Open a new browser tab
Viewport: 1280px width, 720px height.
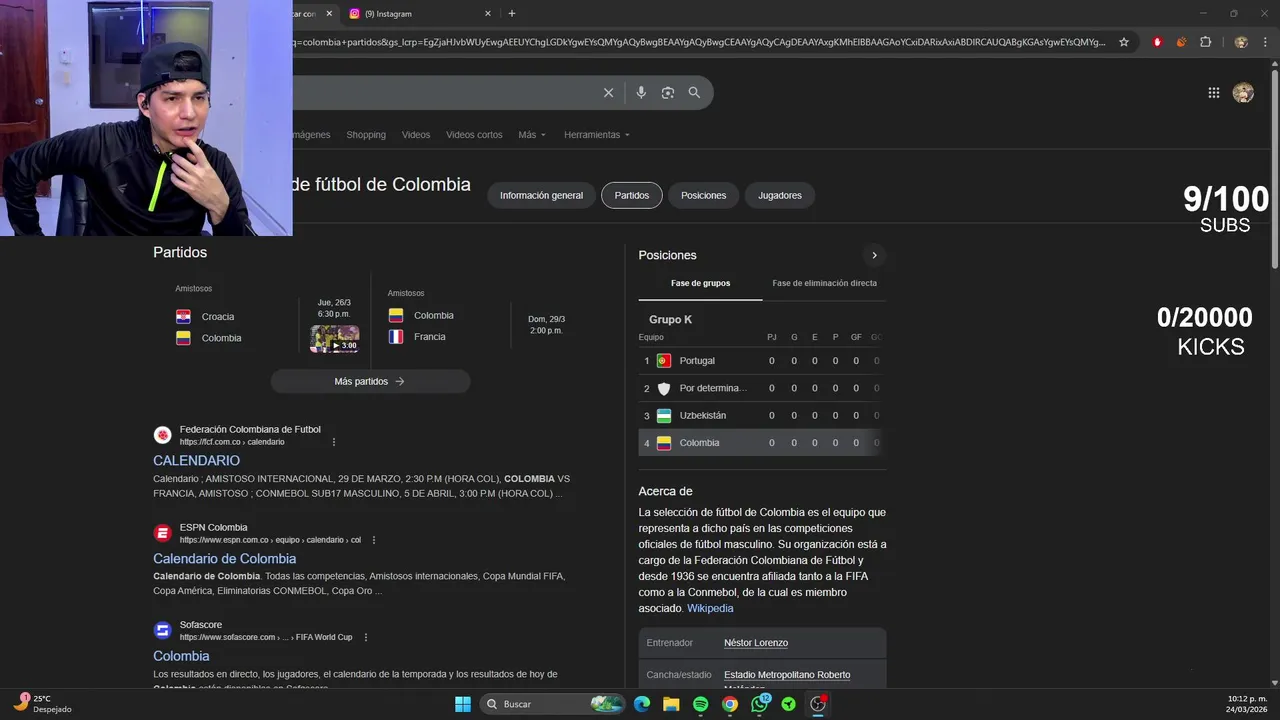[x=512, y=14]
